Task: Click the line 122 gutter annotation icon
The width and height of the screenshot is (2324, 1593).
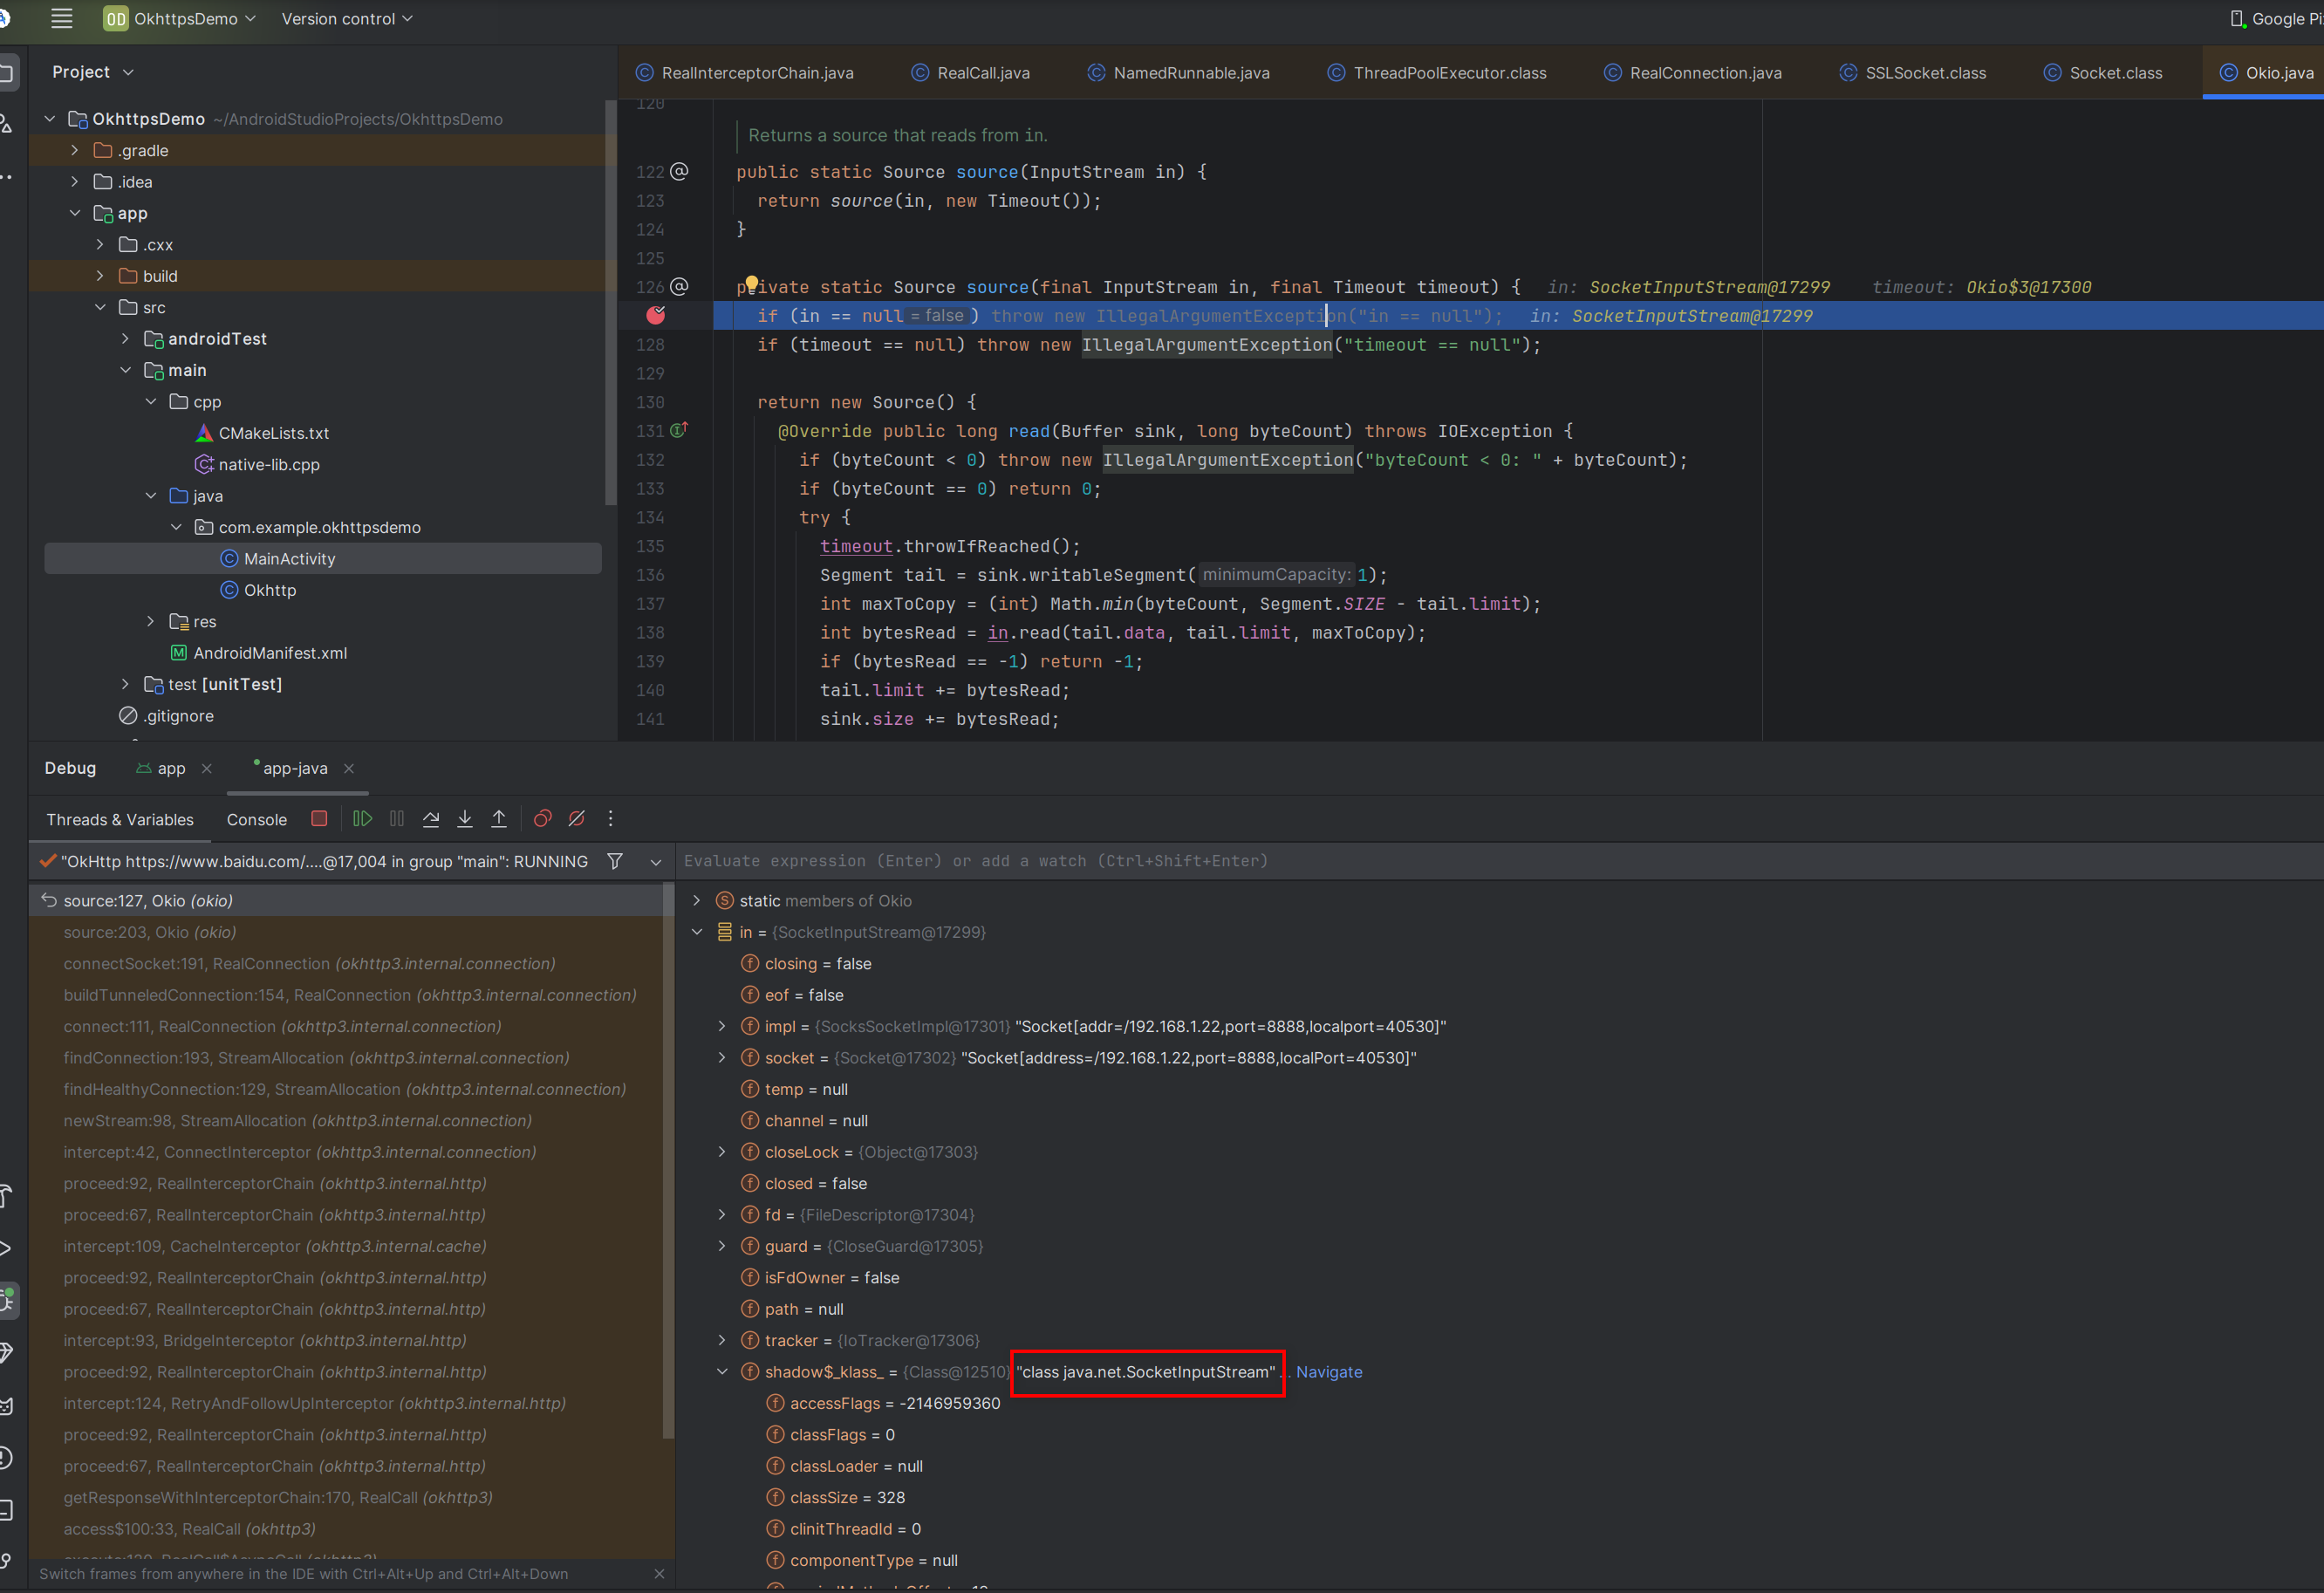Action: click(x=679, y=171)
